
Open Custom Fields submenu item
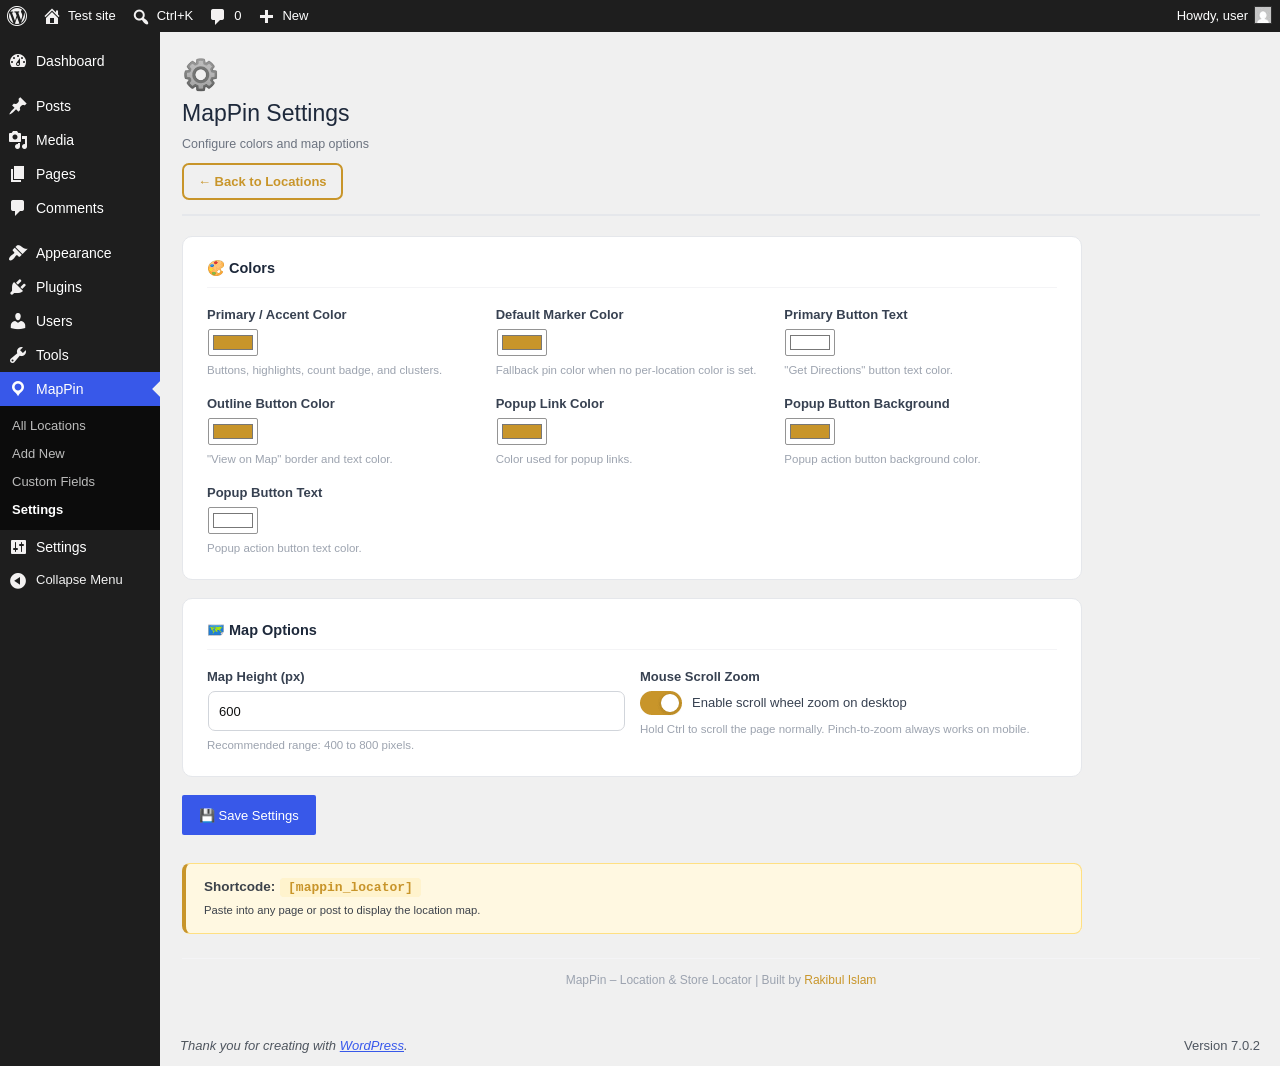click(x=80, y=482)
